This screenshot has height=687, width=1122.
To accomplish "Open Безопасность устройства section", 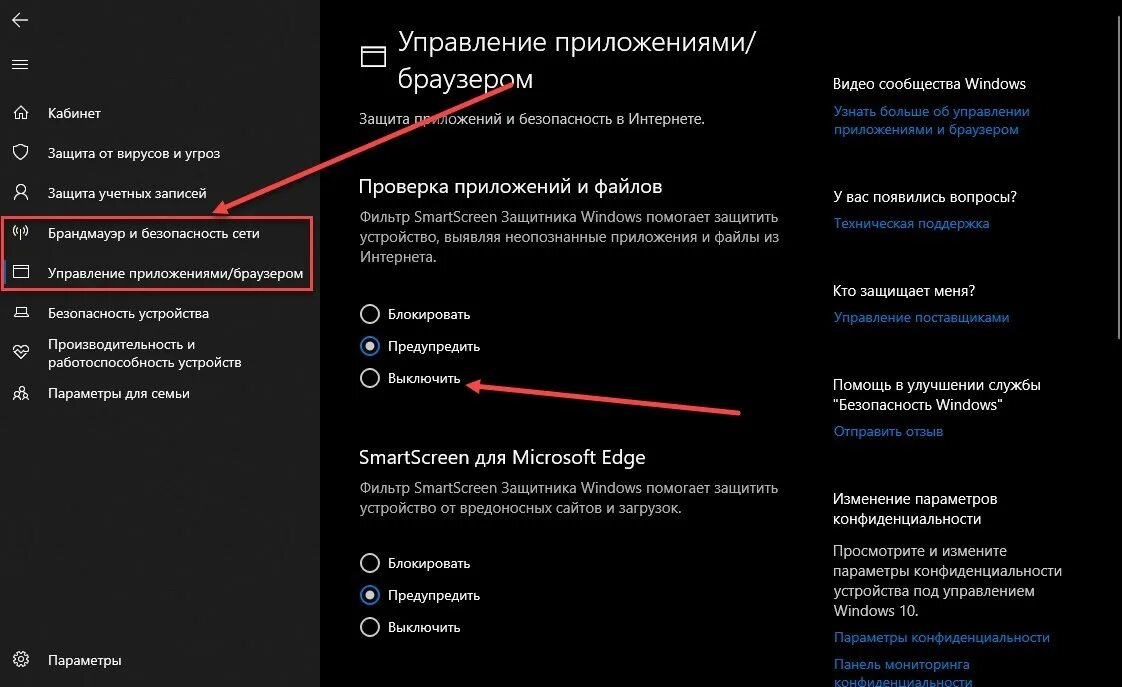I will coord(128,313).
